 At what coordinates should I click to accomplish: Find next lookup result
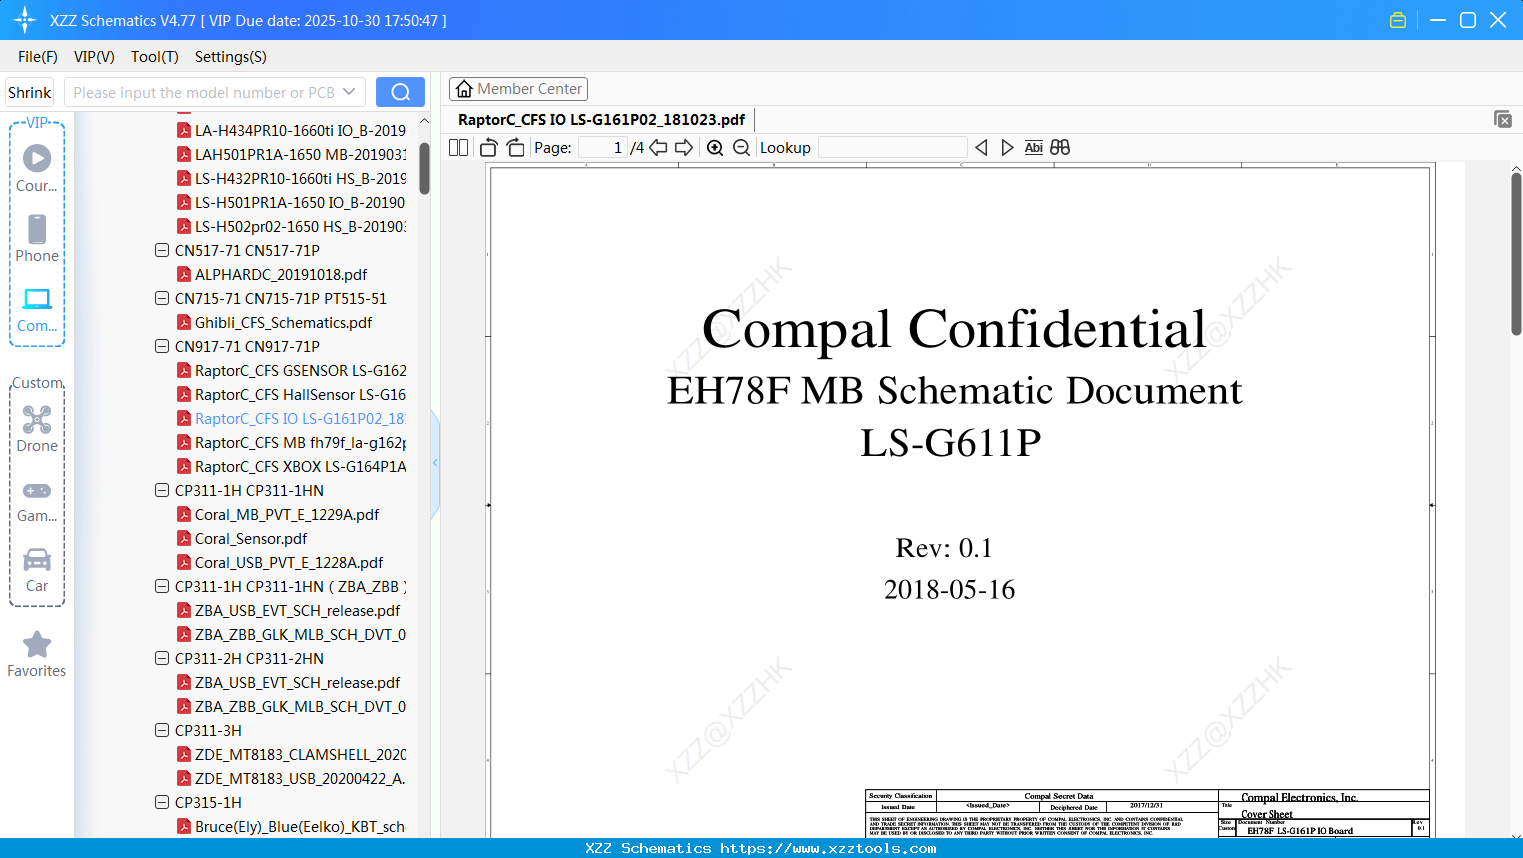tap(1007, 147)
